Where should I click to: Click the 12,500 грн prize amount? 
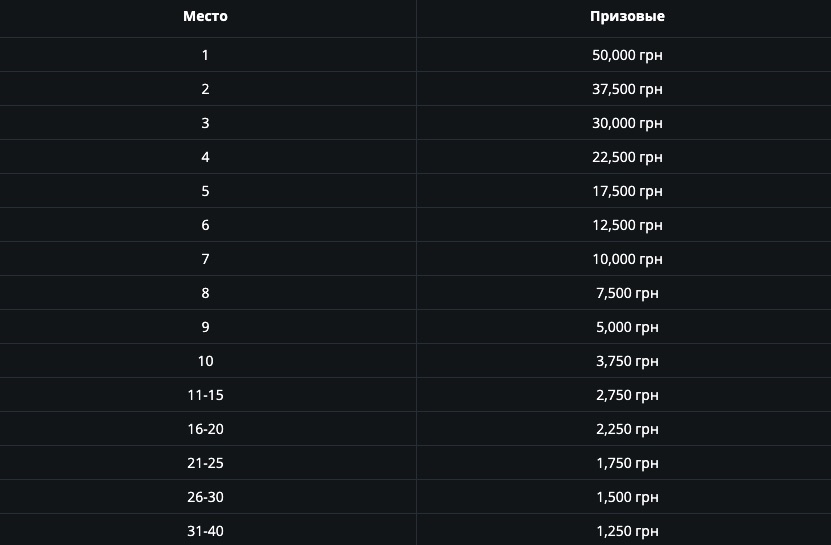pos(627,225)
